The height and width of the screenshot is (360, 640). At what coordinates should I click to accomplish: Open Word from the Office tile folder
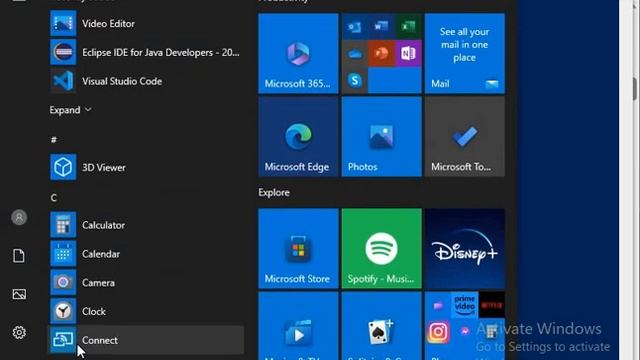tap(381, 27)
